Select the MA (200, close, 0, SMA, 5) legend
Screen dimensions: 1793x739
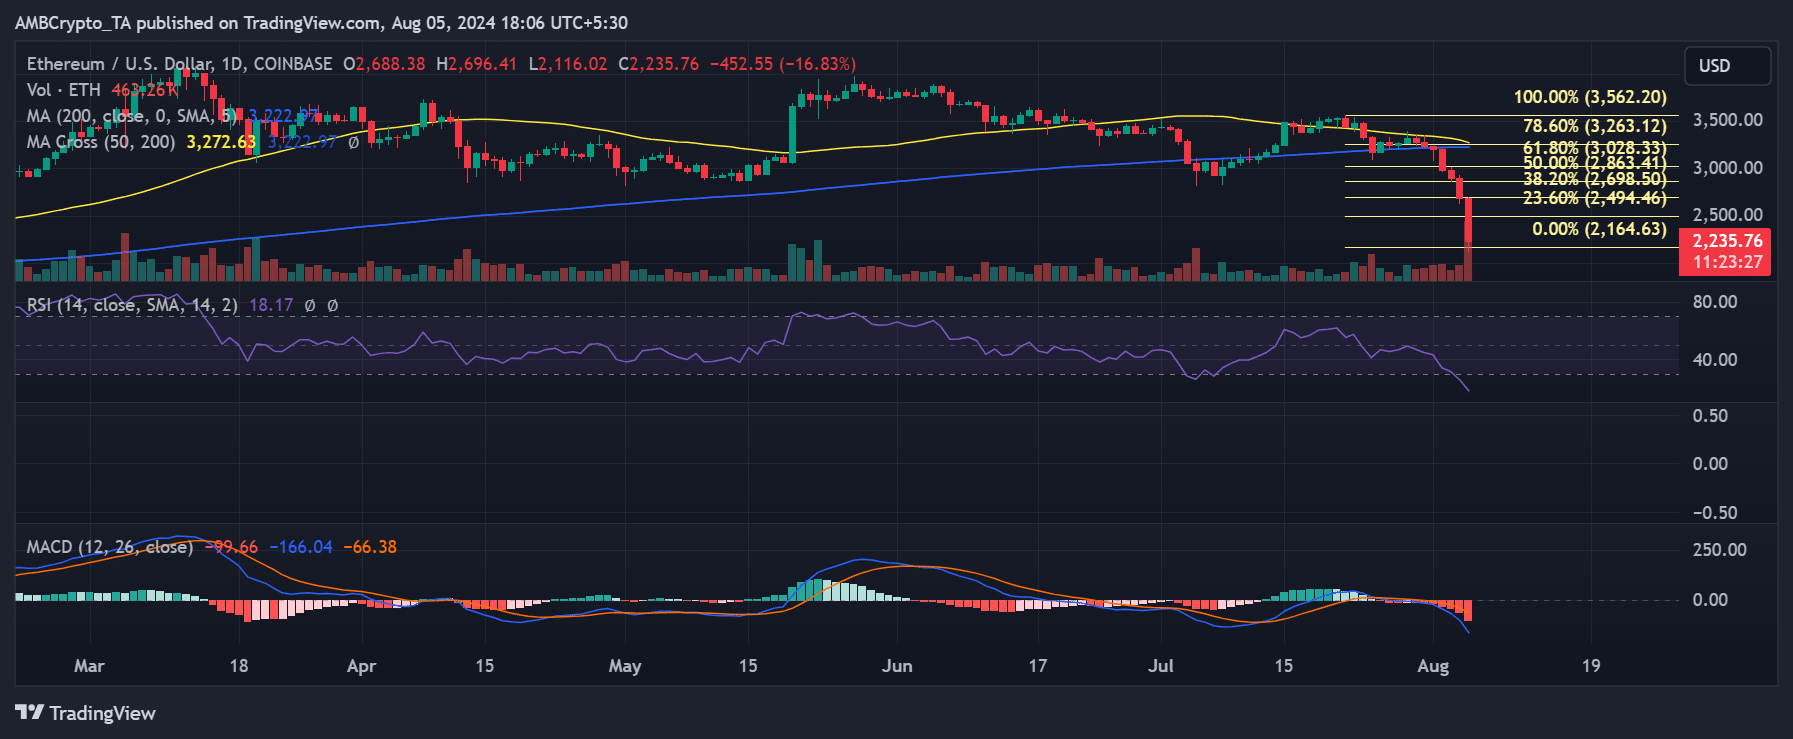point(133,116)
